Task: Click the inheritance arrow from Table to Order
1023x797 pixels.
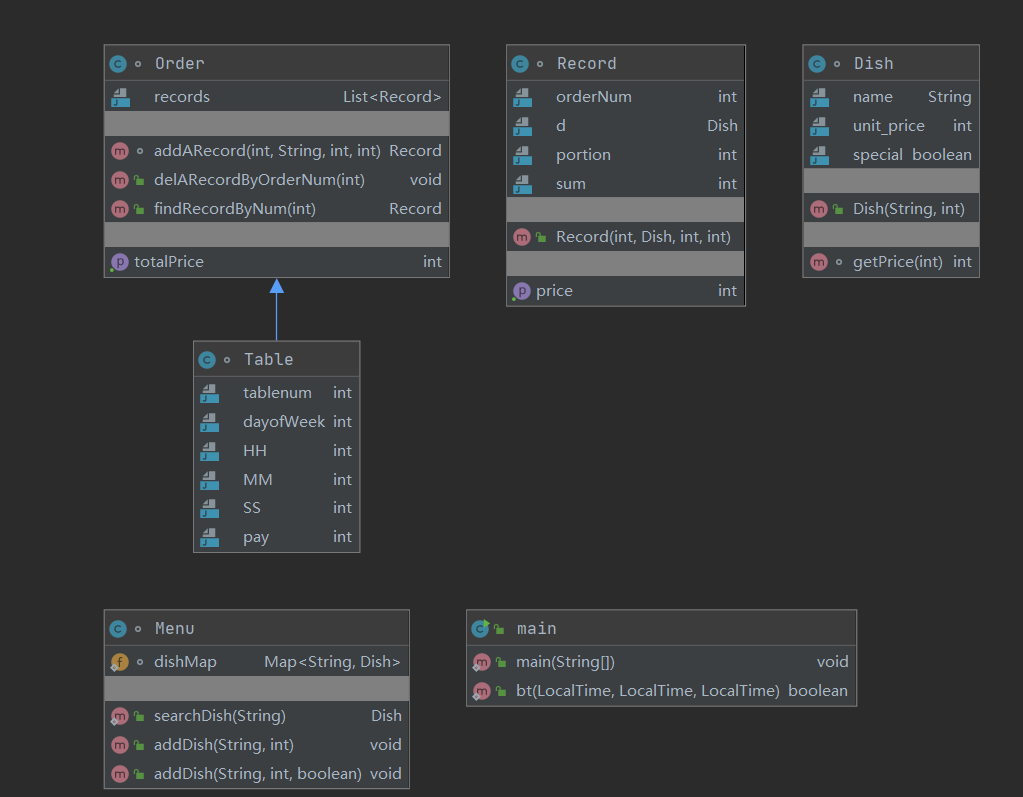Action: [277, 310]
